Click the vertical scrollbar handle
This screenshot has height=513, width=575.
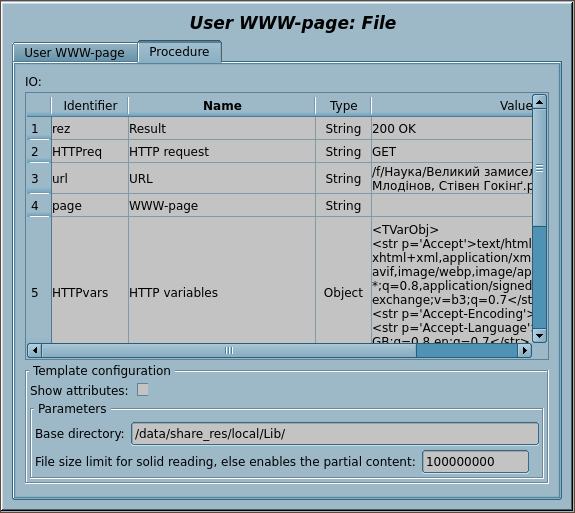pos(539,168)
